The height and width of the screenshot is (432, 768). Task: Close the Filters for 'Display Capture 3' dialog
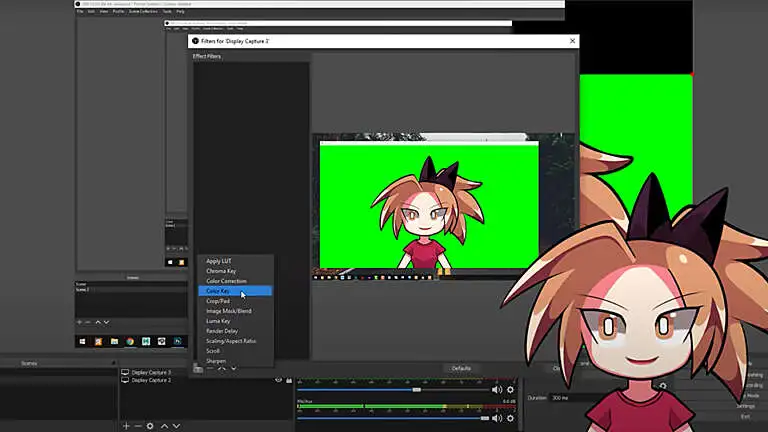pyautogui.click(x=573, y=41)
